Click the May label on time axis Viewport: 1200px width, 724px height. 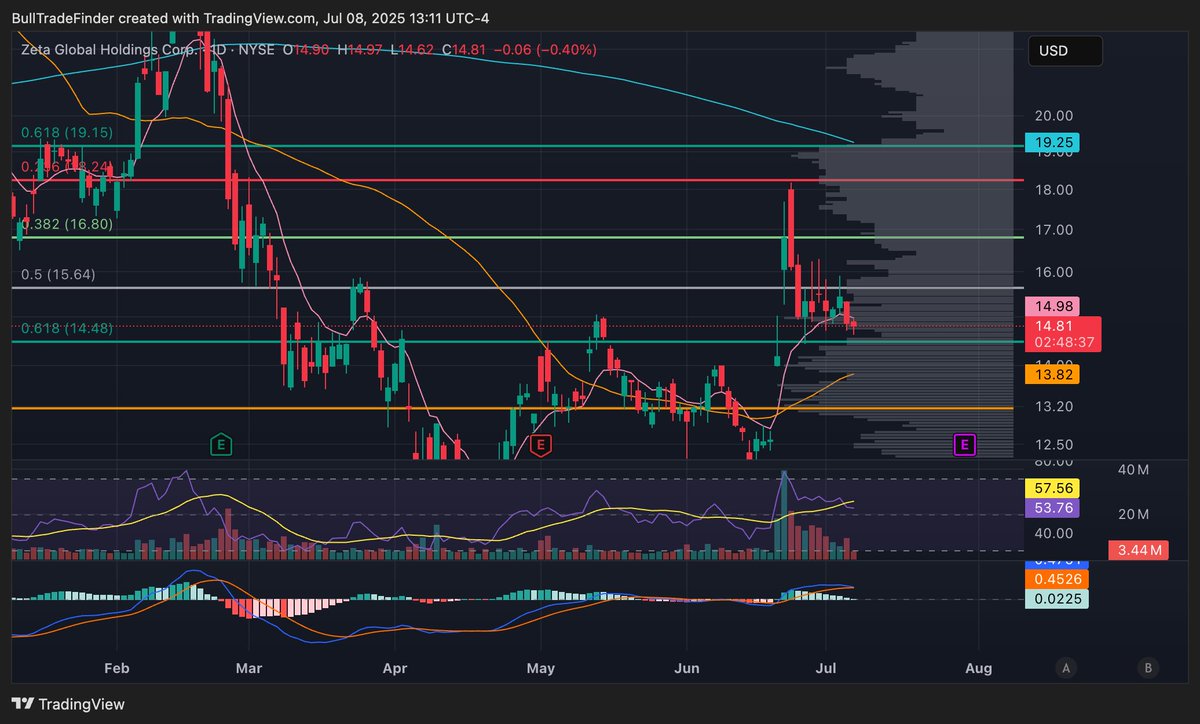click(x=540, y=668)
